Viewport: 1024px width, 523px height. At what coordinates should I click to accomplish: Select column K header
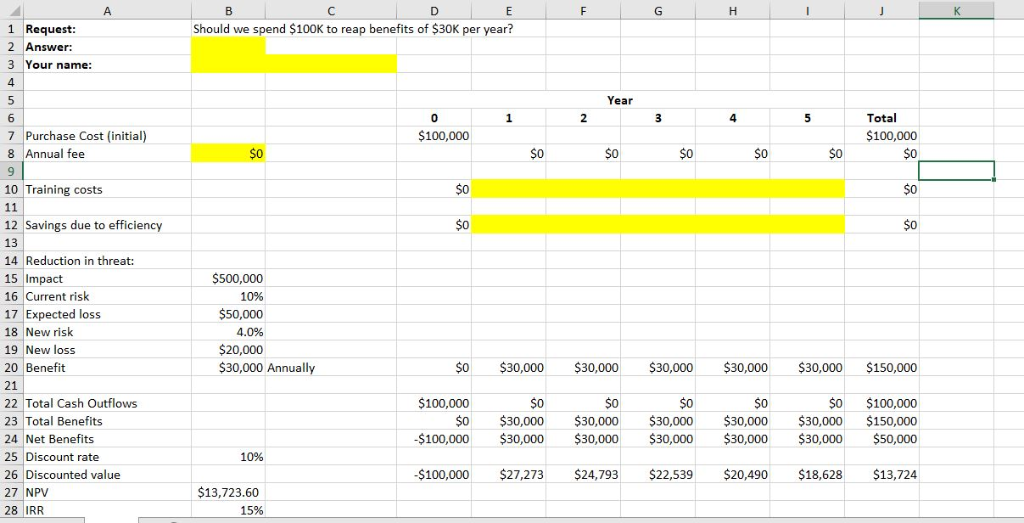(956, 10)
